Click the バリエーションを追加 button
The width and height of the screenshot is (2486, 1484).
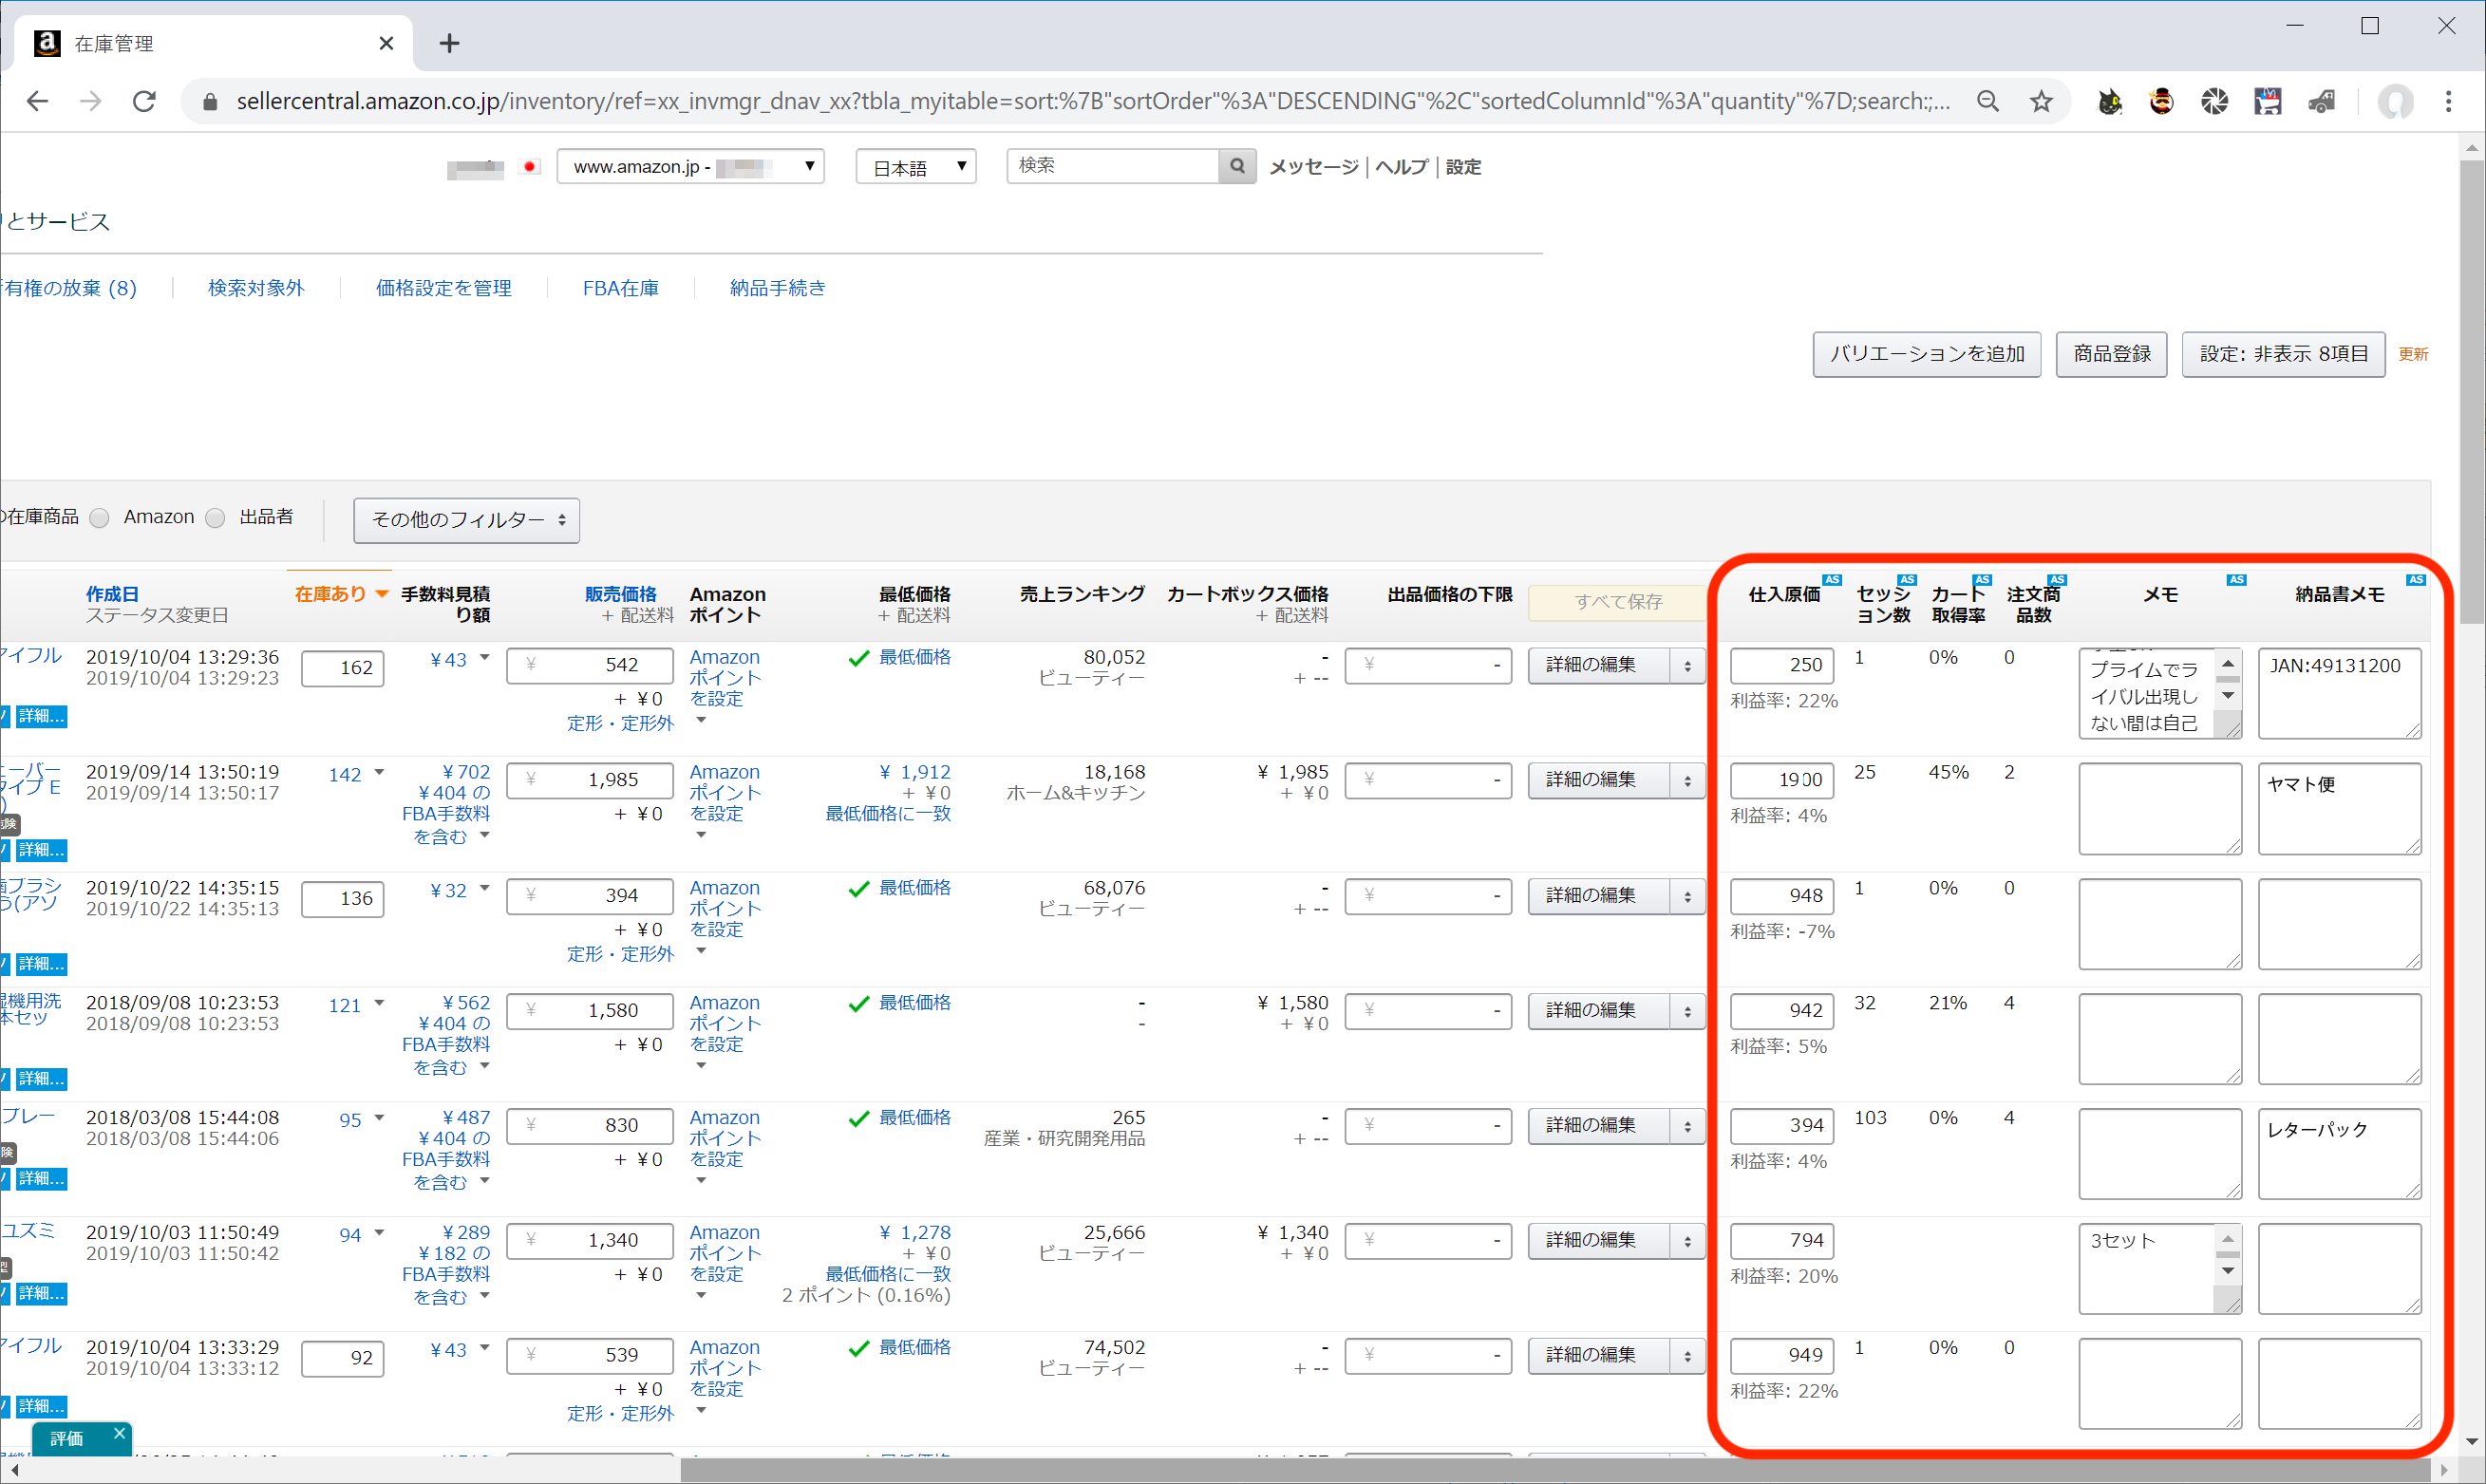1927,354
